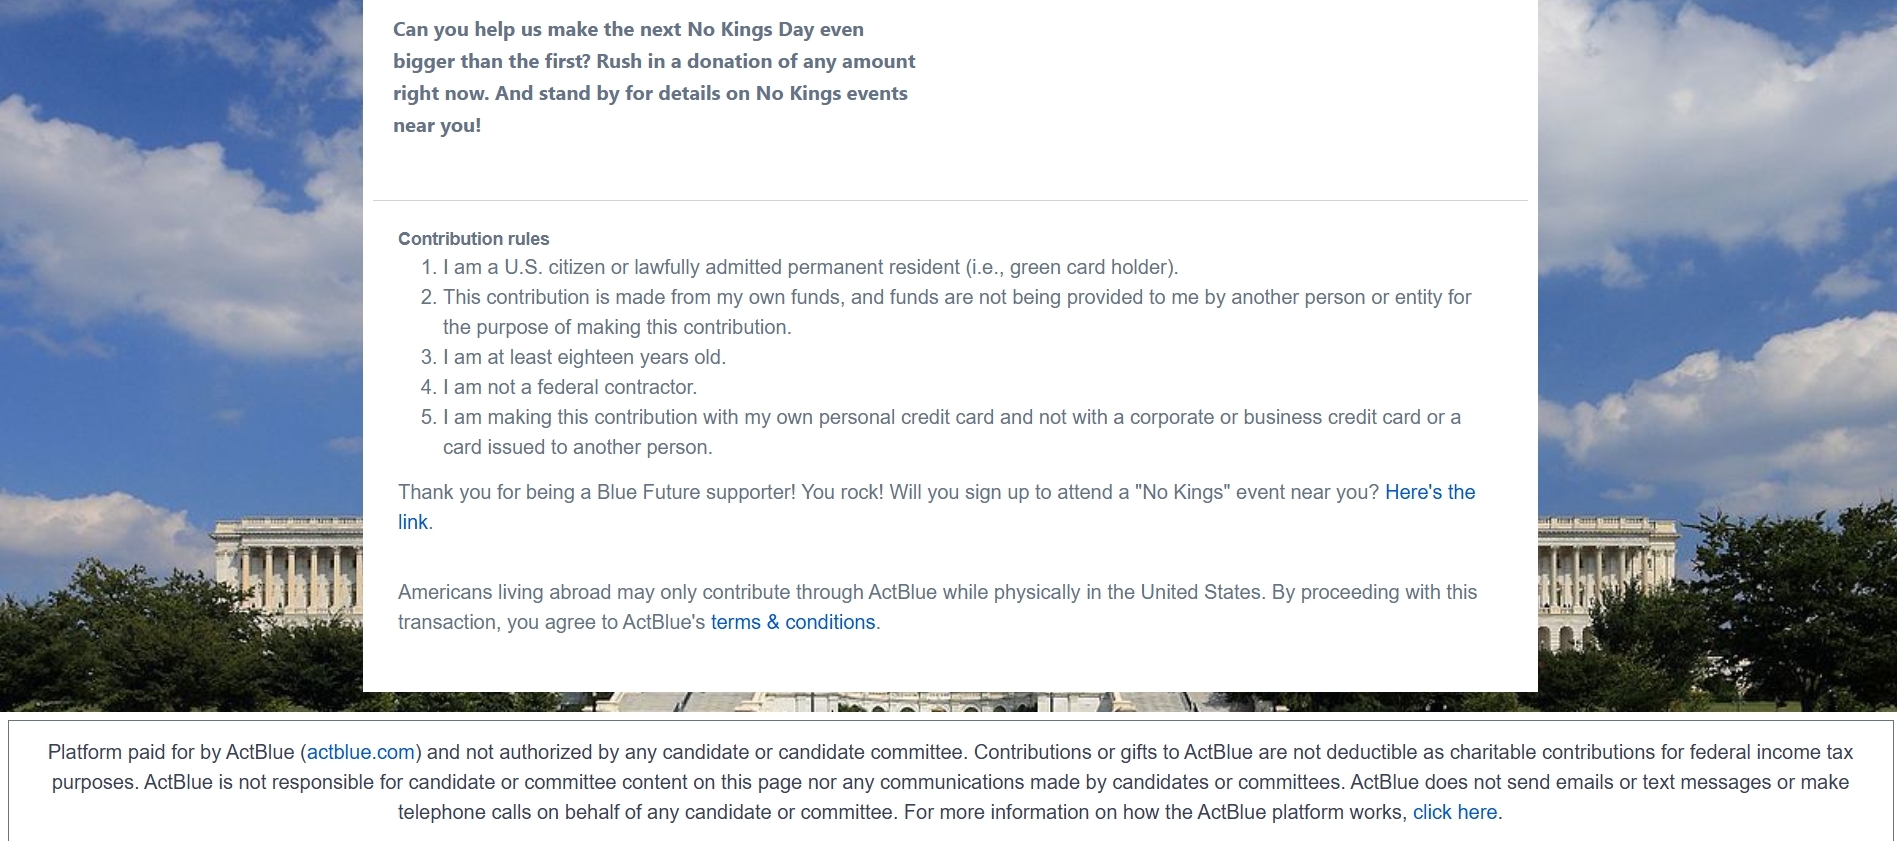Click the bold "near you!" text line

click(437, 125)
